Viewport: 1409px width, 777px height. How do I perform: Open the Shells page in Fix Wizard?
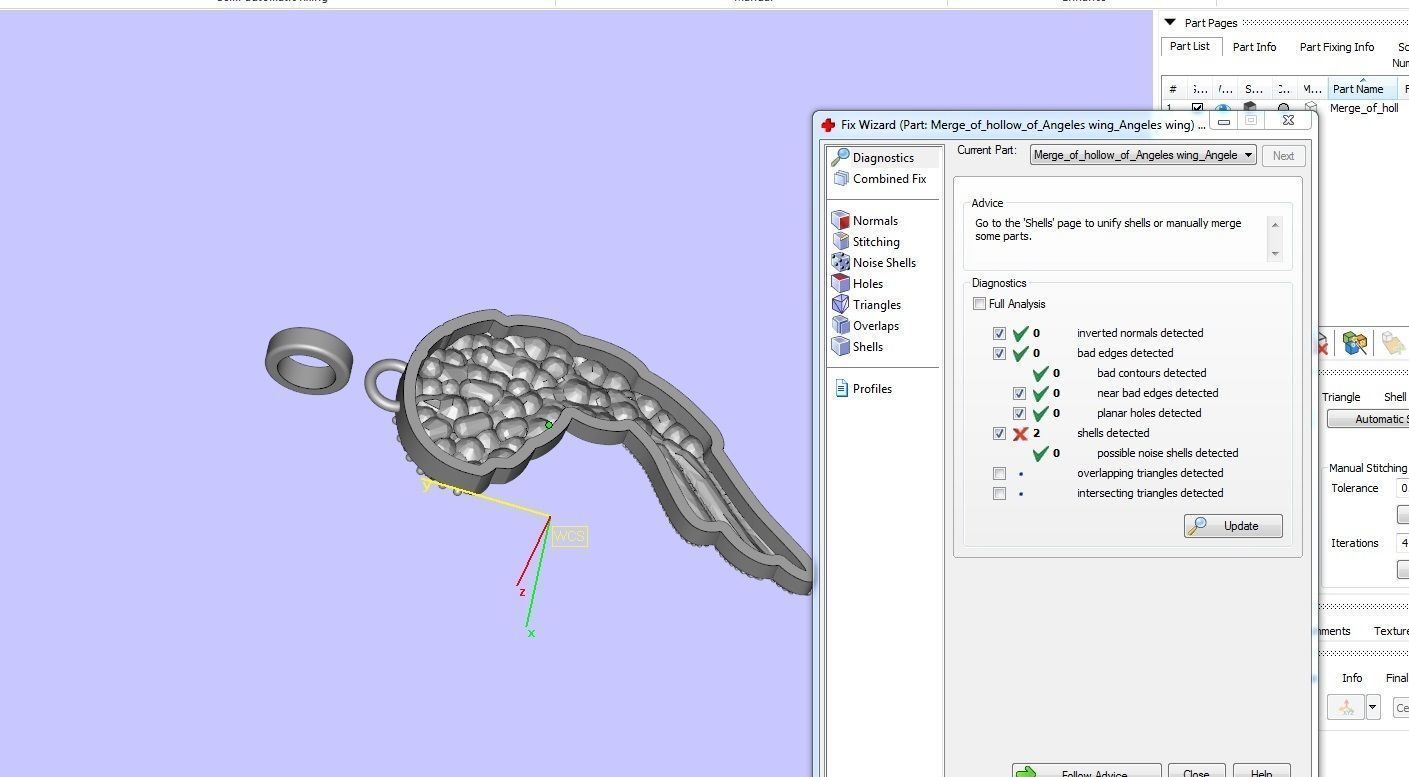point(858,347)
